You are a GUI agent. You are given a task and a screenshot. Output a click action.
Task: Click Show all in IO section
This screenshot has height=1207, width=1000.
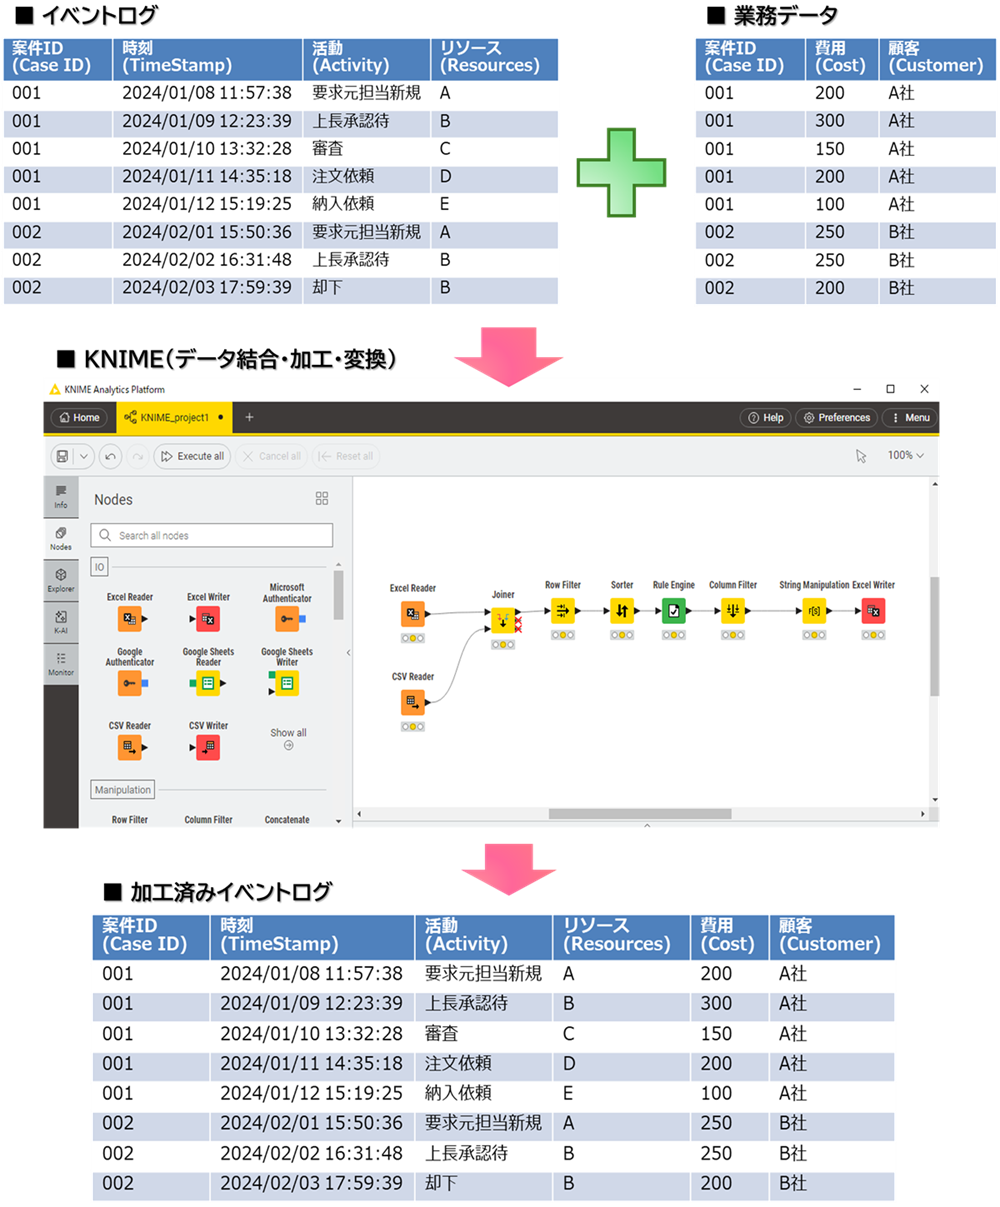288,738
